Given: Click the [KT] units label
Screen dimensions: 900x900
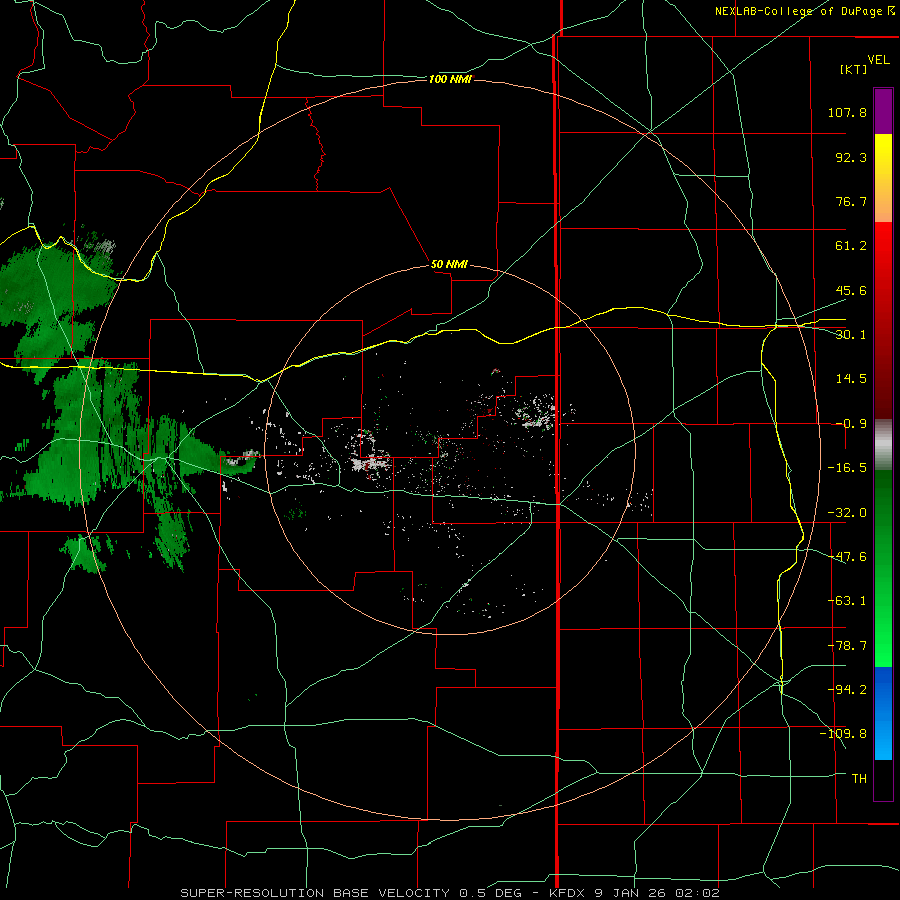Looking at the screenshot, I should [x=853, y=69].
